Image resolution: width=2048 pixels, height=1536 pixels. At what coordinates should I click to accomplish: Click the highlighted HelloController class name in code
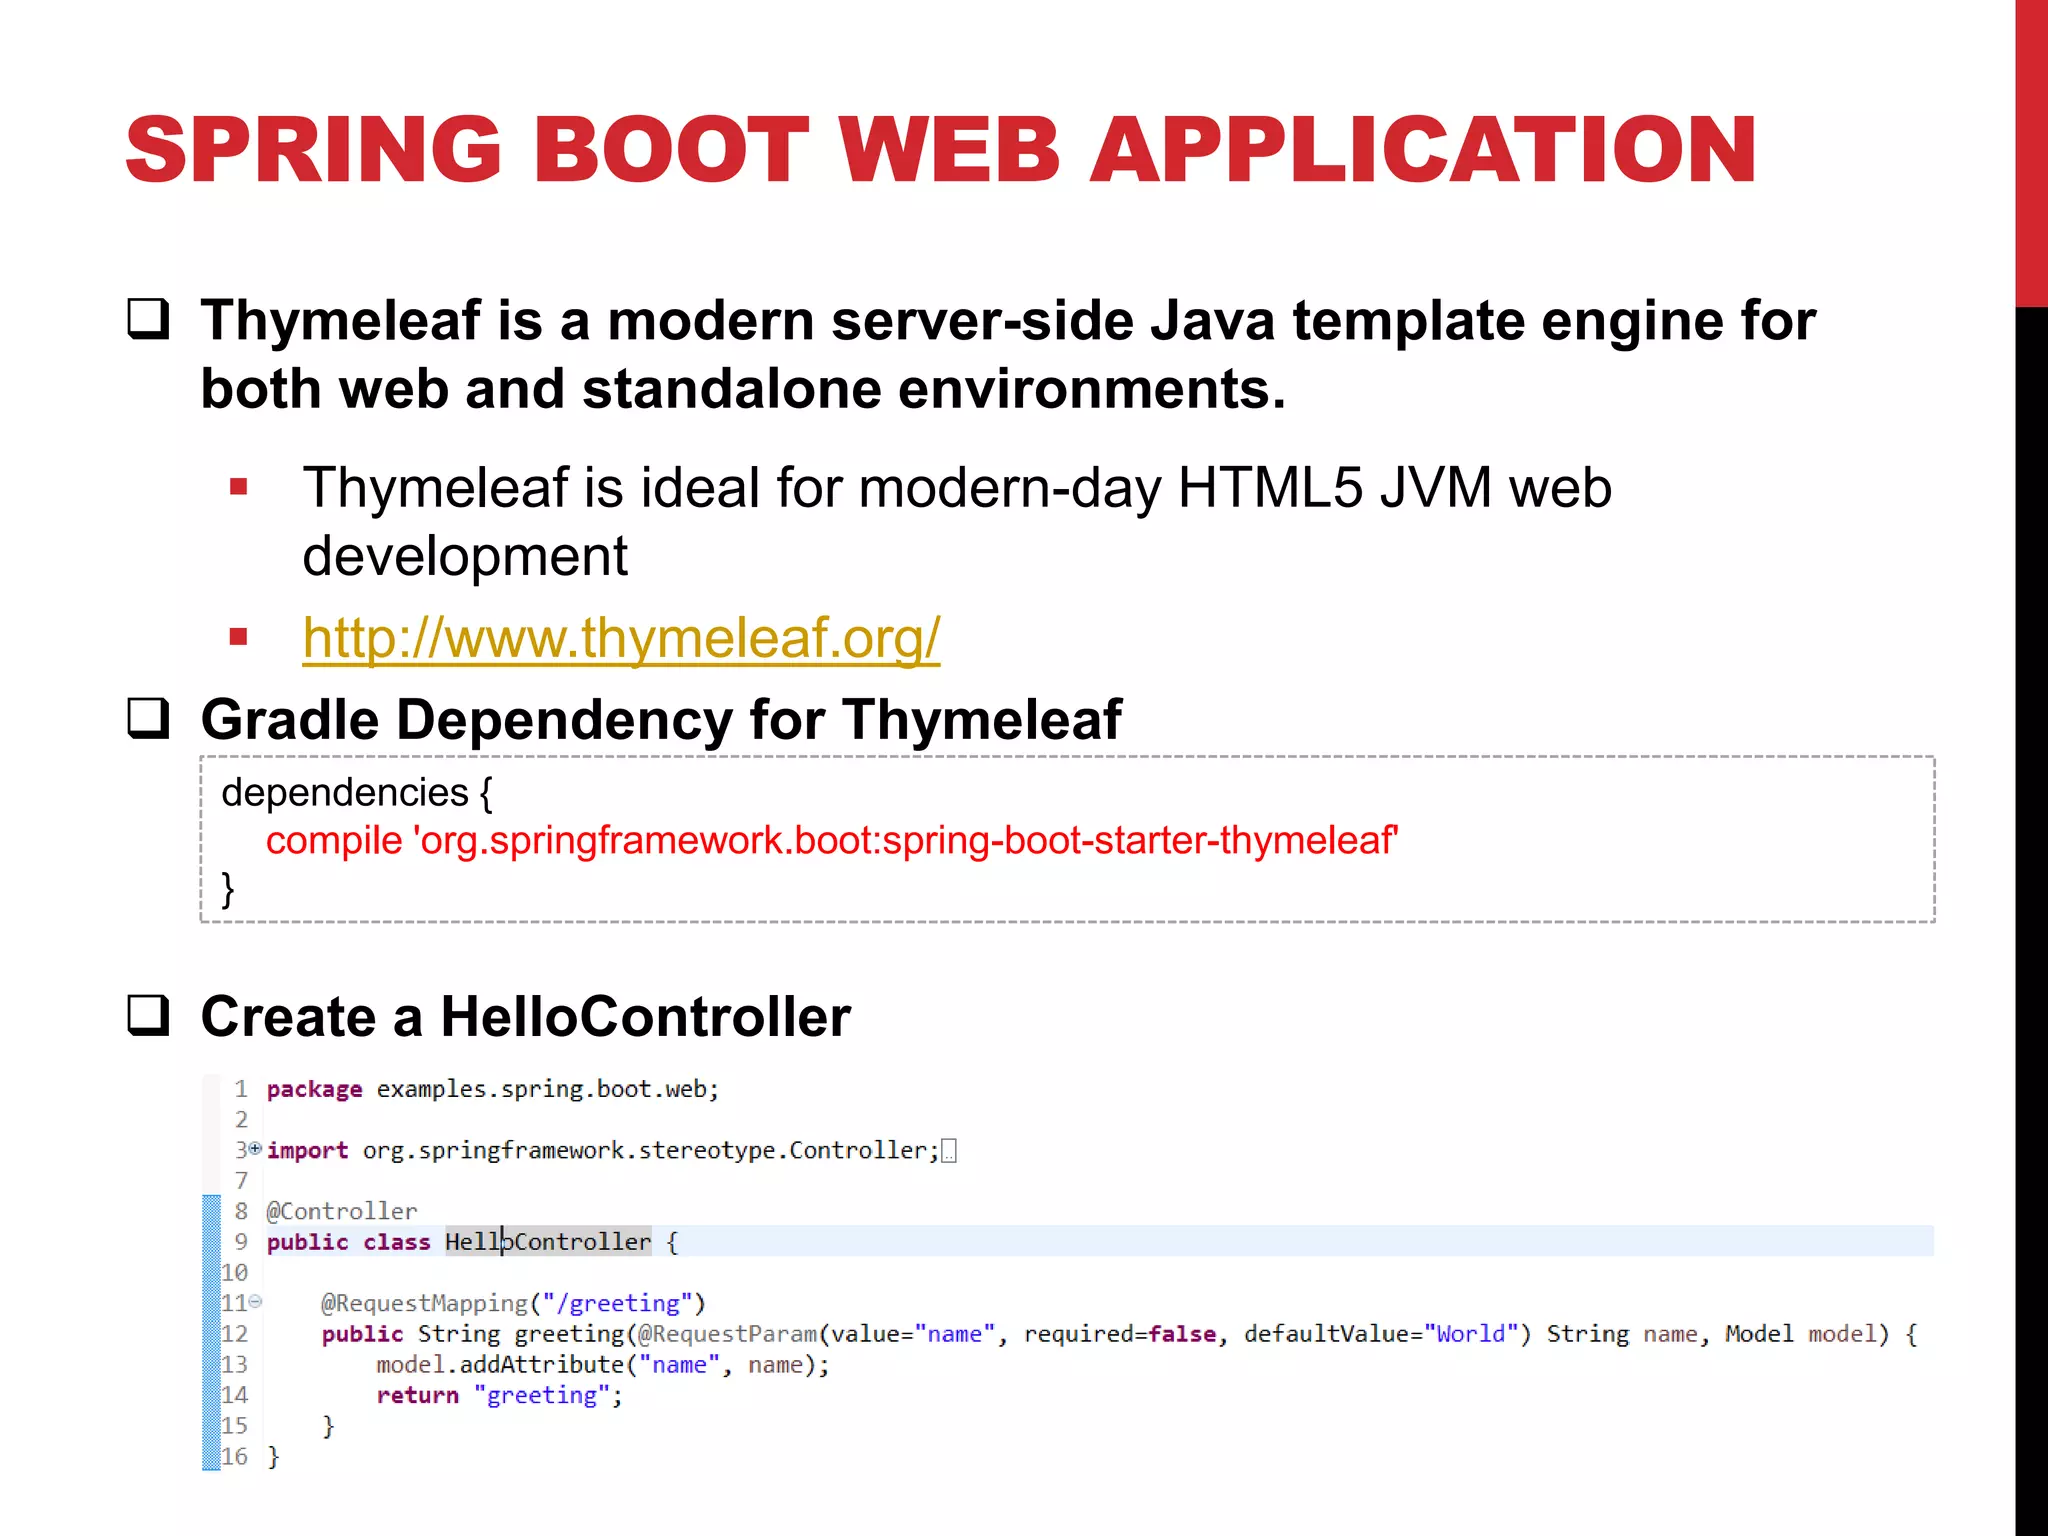click(x=548, y=1241)
